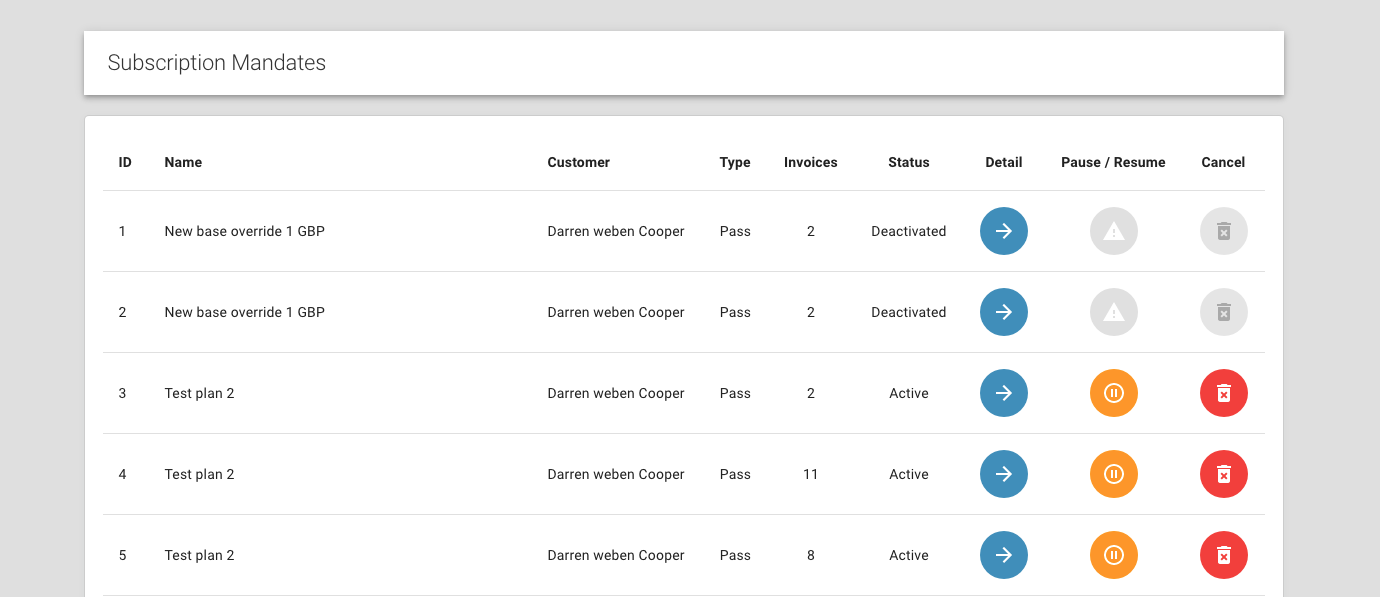The image size is (1380, 597).
Task: Click the greyed cancel icon for mandate ID 2
Action: (x=1223, y=312)
